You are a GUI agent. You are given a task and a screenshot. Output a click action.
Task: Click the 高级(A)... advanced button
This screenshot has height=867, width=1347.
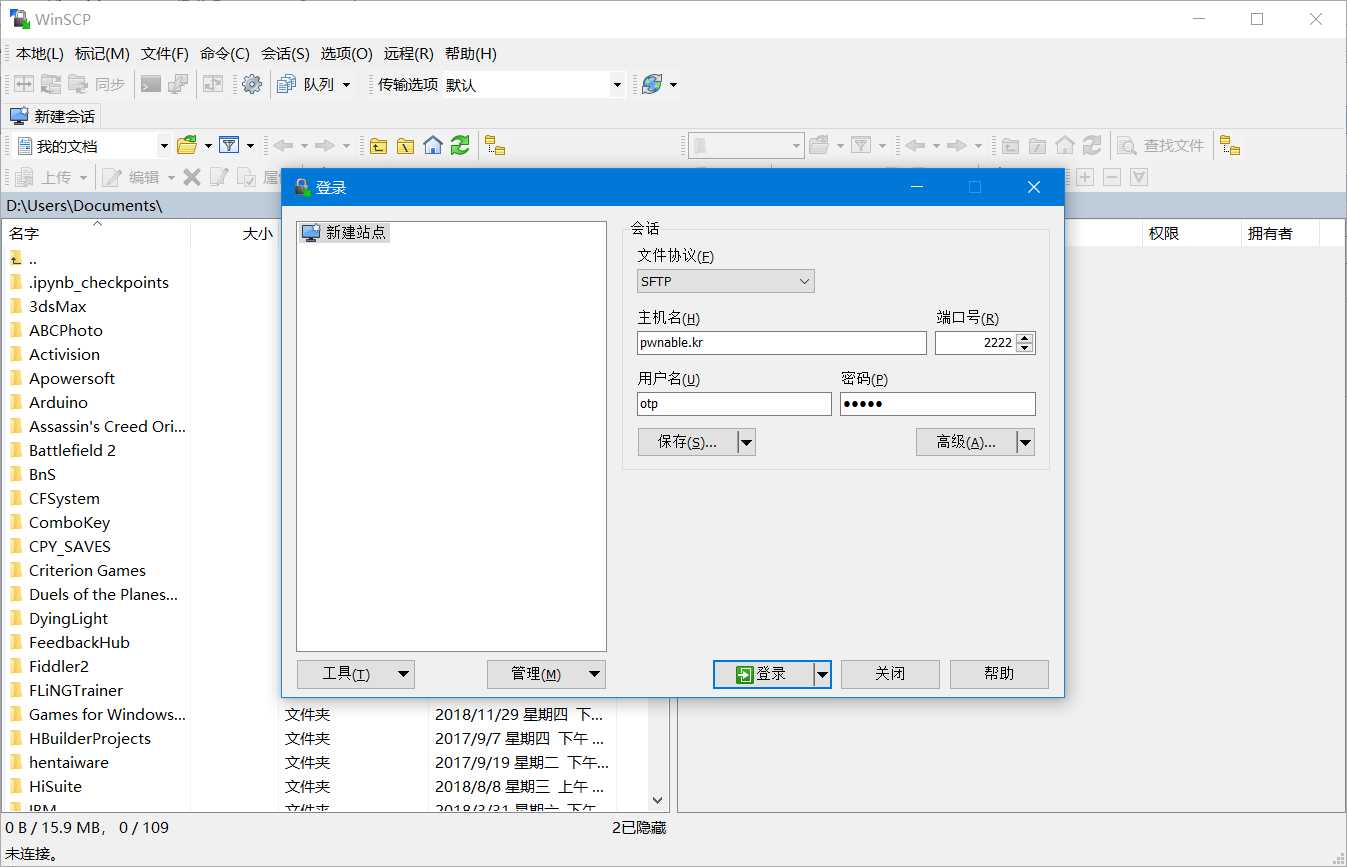pyautogui.click(x=966, y=442)
